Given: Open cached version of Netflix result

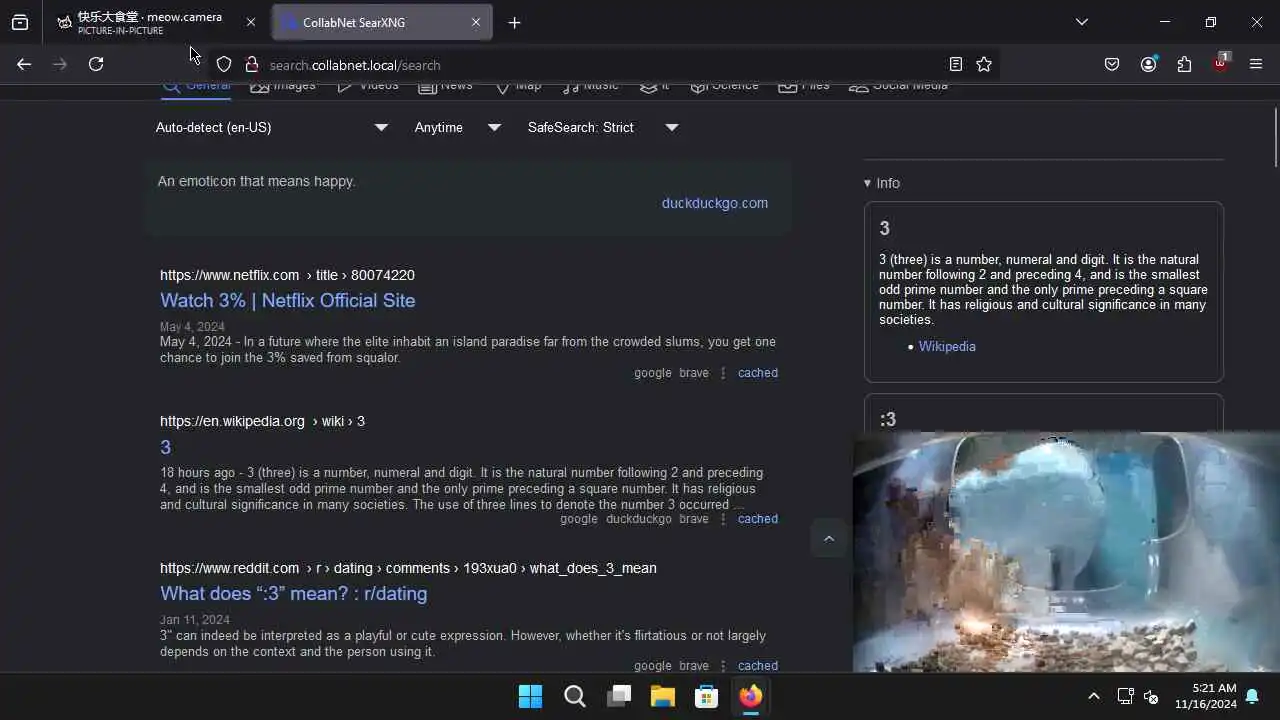Looking at the screenshot, I should point(758,373).
